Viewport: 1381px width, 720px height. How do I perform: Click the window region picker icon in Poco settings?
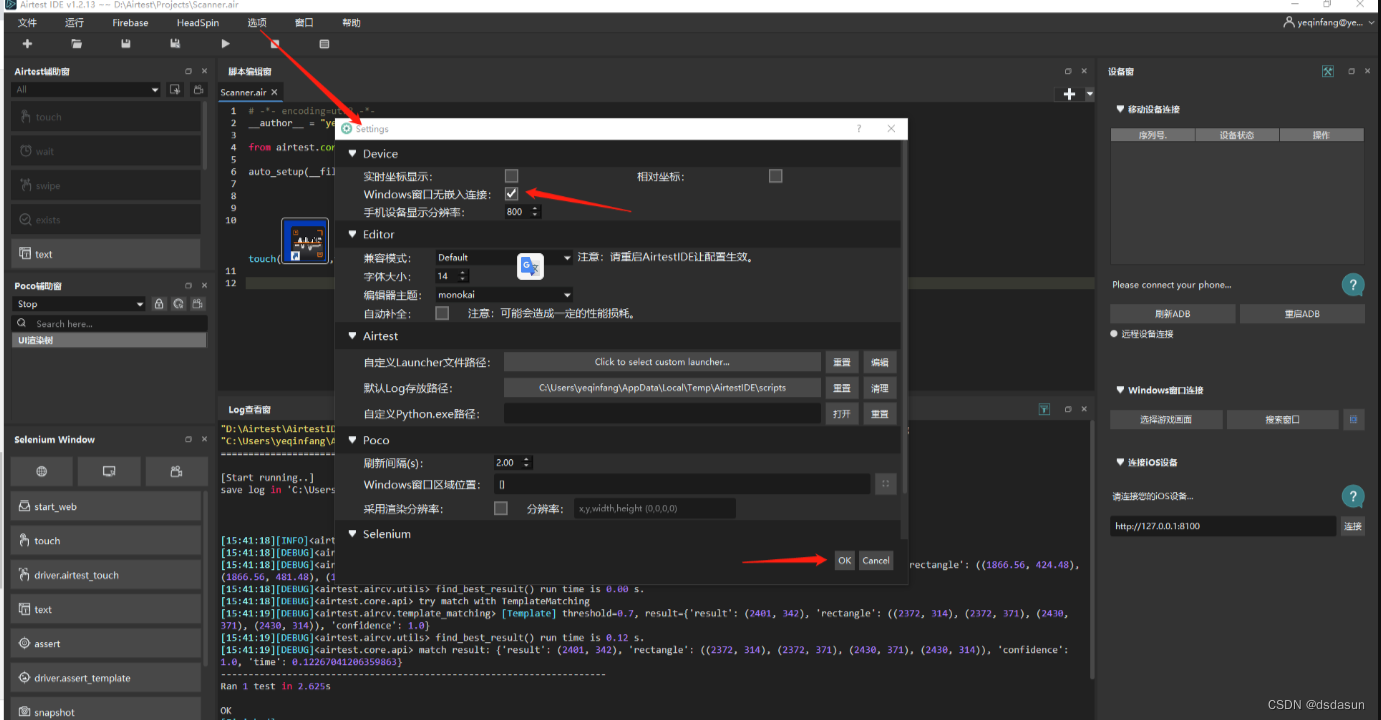pyautogui.click(x=885, y=484)
